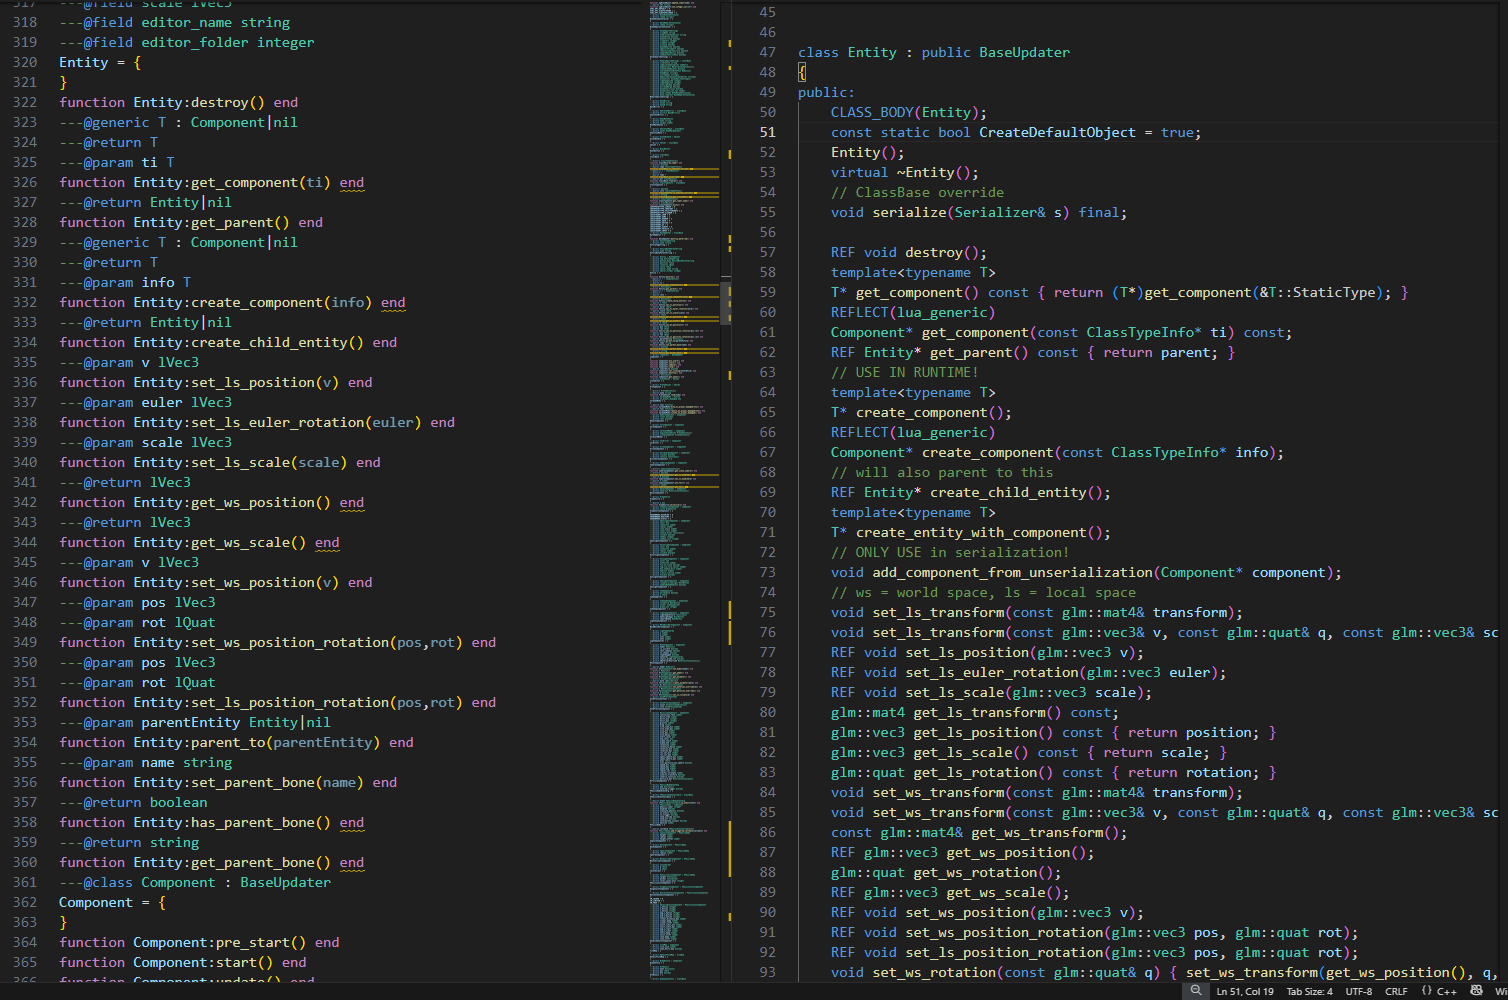Click '// will also parent to this' comment

[942, 472]
